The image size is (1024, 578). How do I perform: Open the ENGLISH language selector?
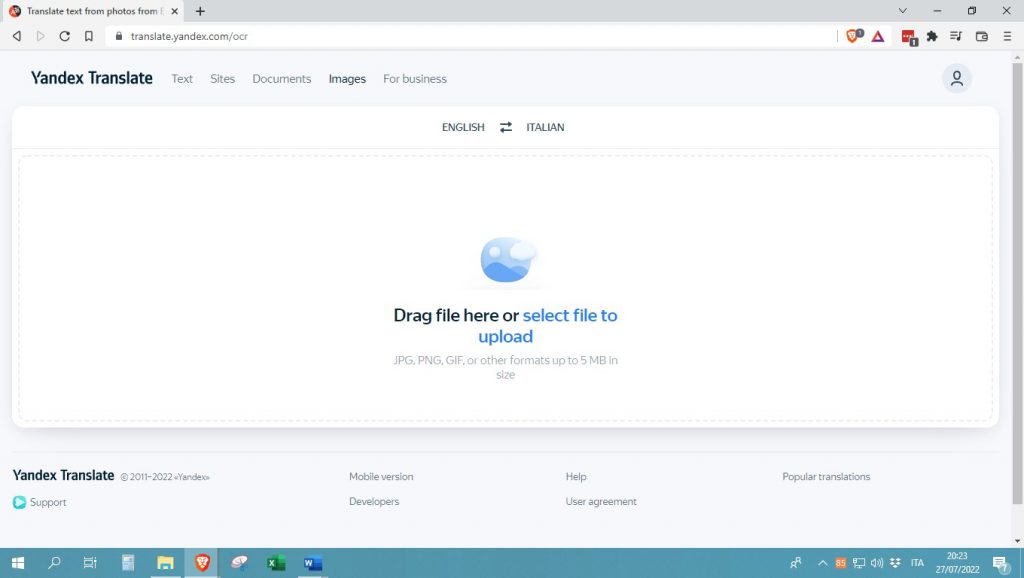coord(462,127)
